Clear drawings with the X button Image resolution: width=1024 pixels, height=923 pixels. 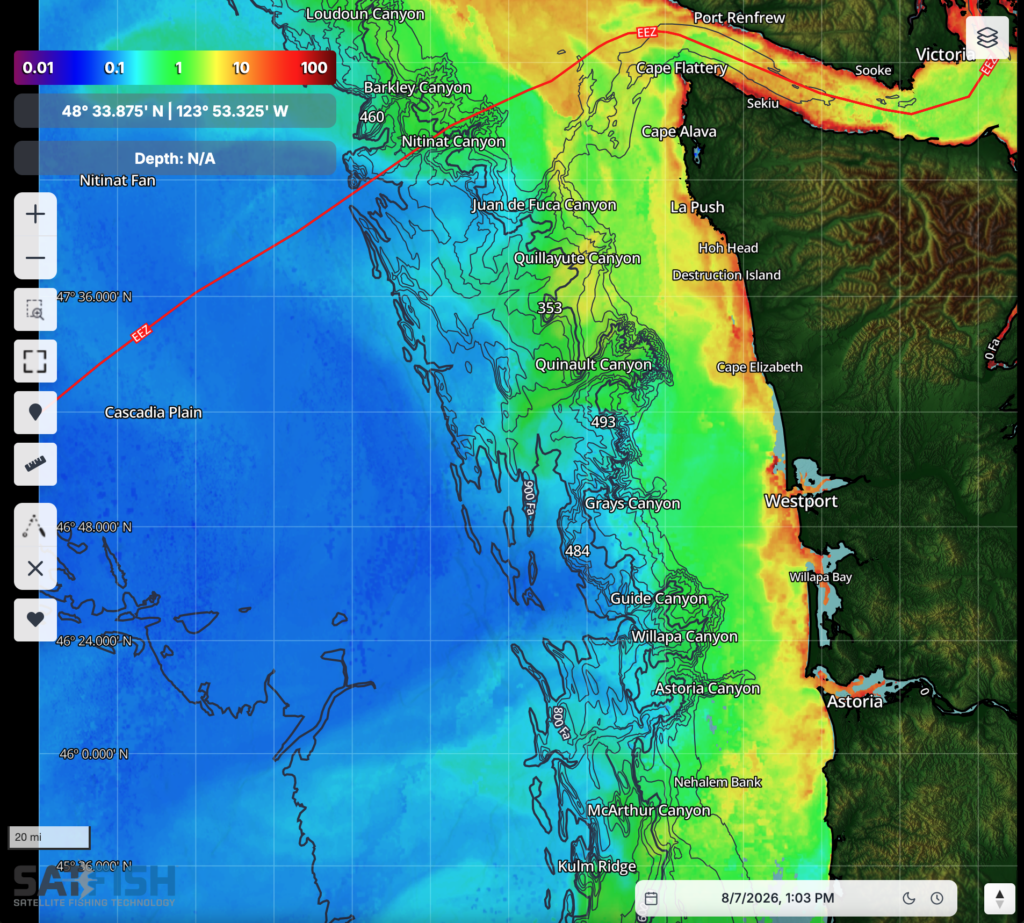[x=35, y=568]
